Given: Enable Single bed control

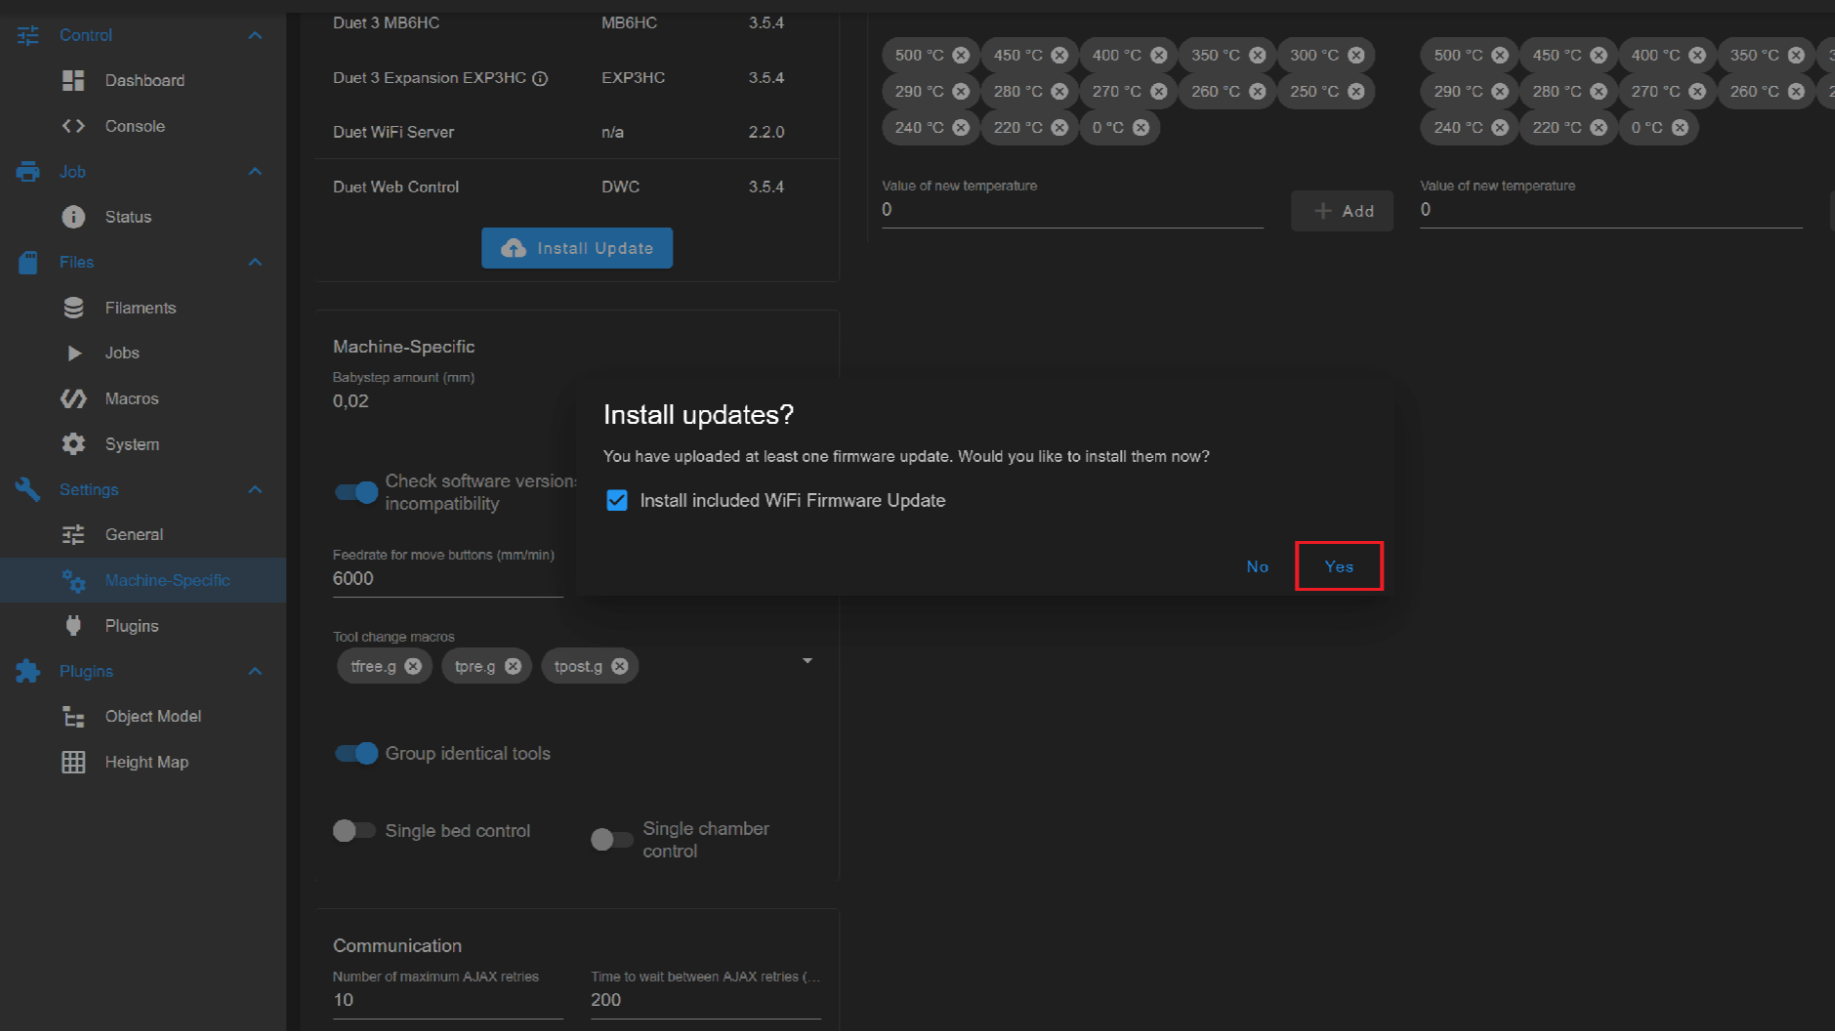Looking at the screenshot, I should tap(354, 831).
